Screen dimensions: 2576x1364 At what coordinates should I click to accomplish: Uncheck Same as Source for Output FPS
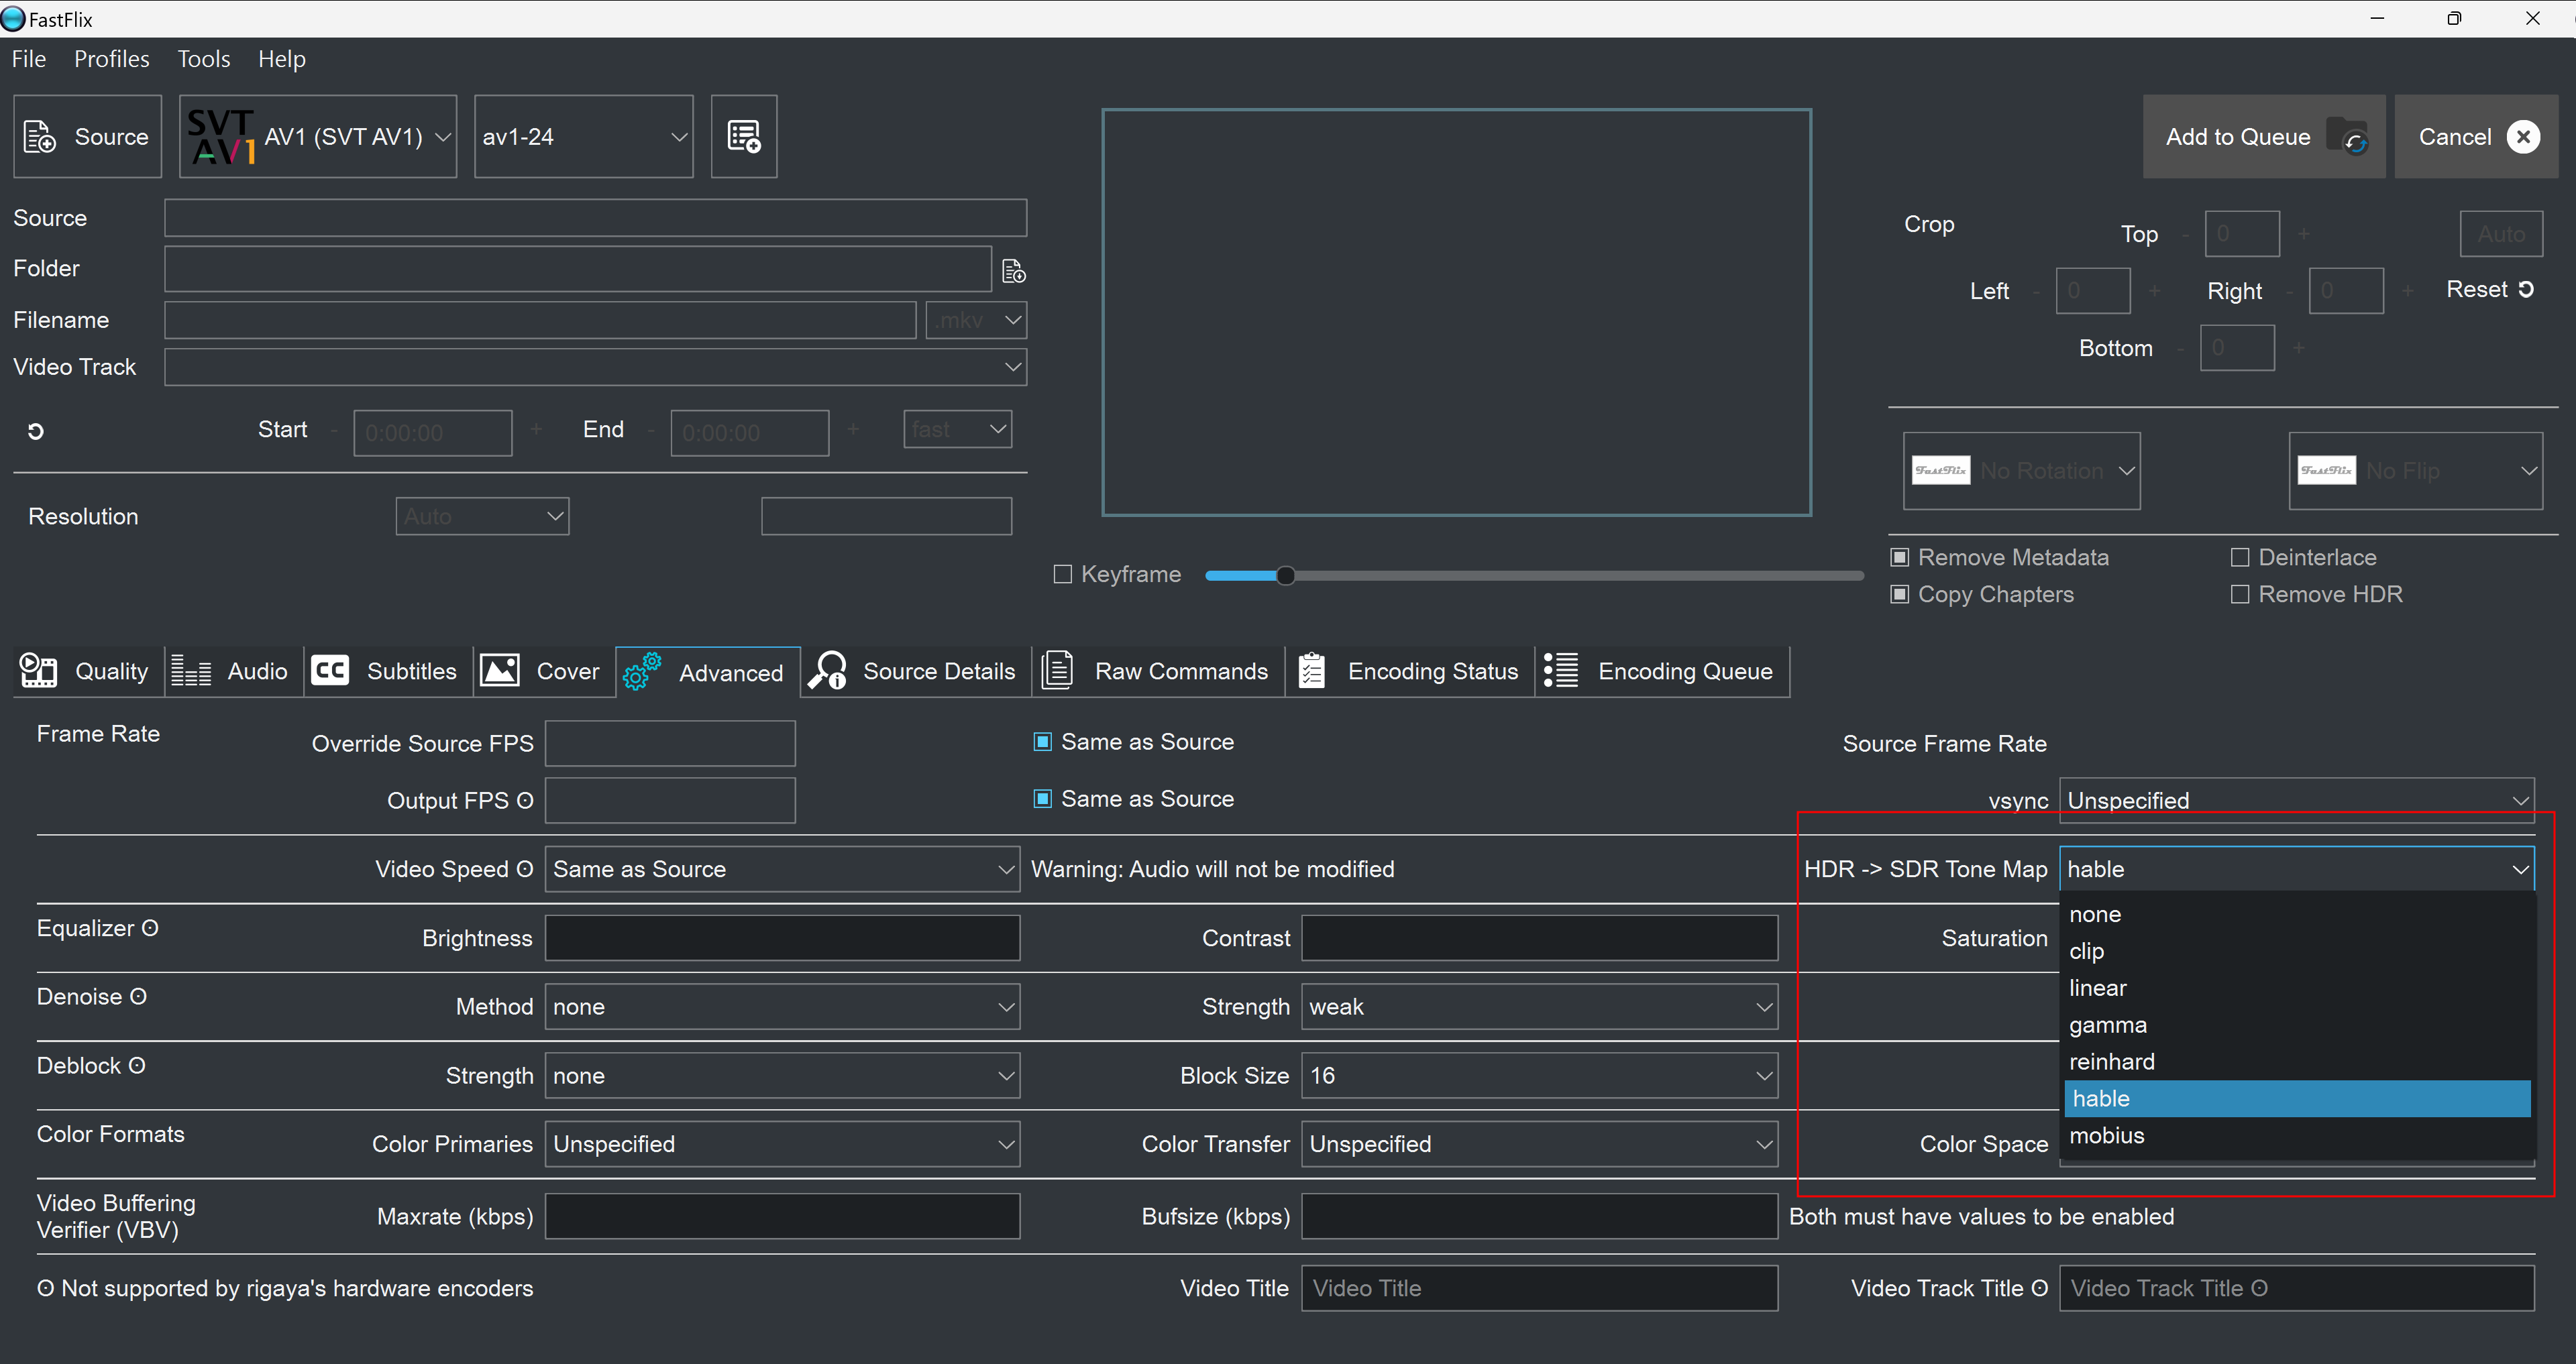tap(1042, 798)
